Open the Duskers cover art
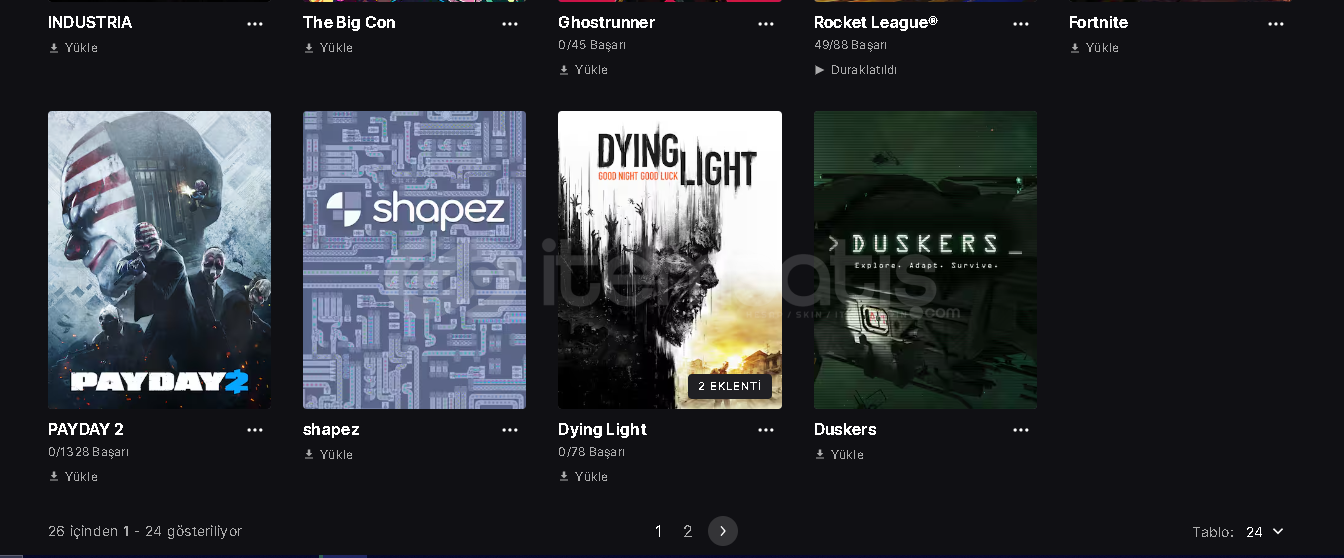The width and height of the screenshot is (1344, 558). point(925,260)
